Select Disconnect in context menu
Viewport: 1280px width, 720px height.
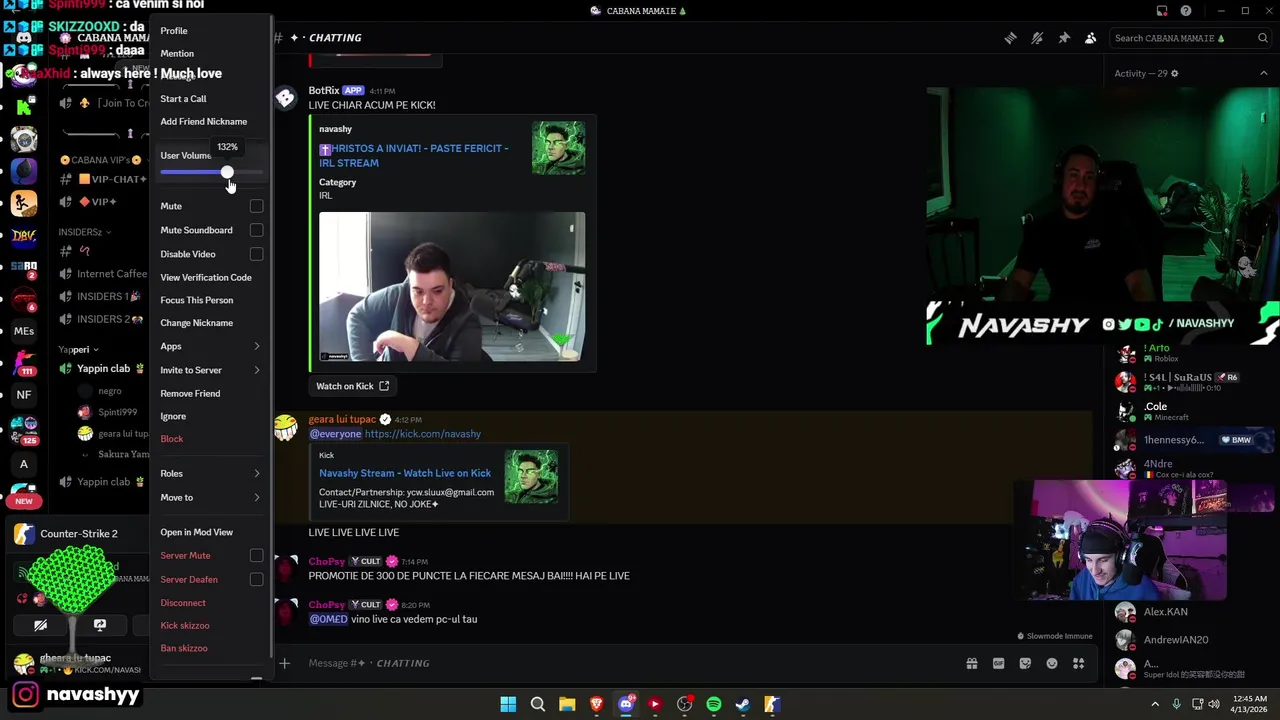(x=183, y=603)
